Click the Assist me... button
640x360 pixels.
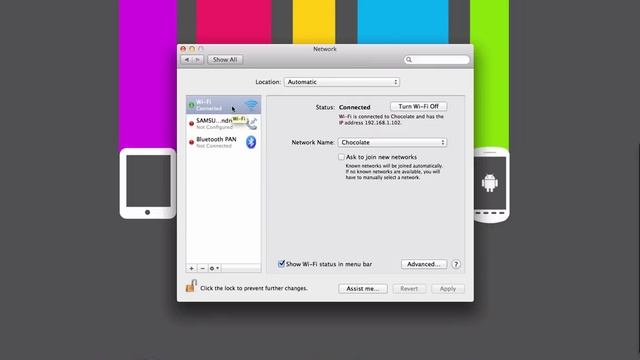point(362,289)
